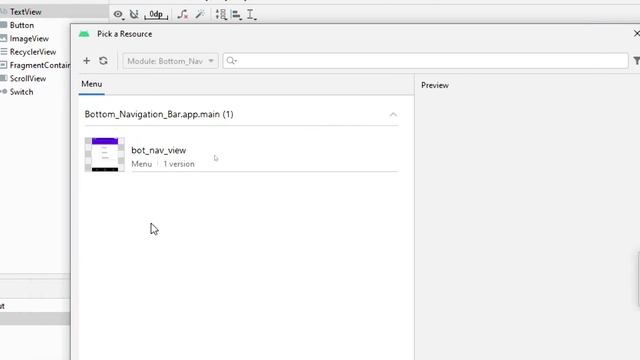Select Button in the palette

pyautogui.click(x=22, y=25)
